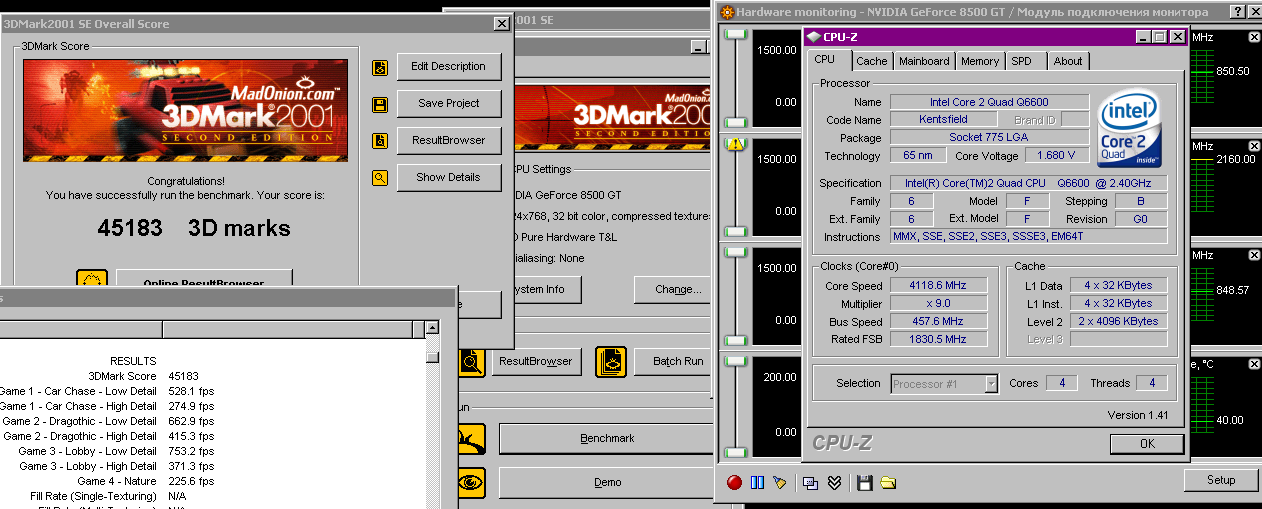The image size is (1262, 509).
Task: Click OK in the CPU-Z window
Action: coord(1147,443)
